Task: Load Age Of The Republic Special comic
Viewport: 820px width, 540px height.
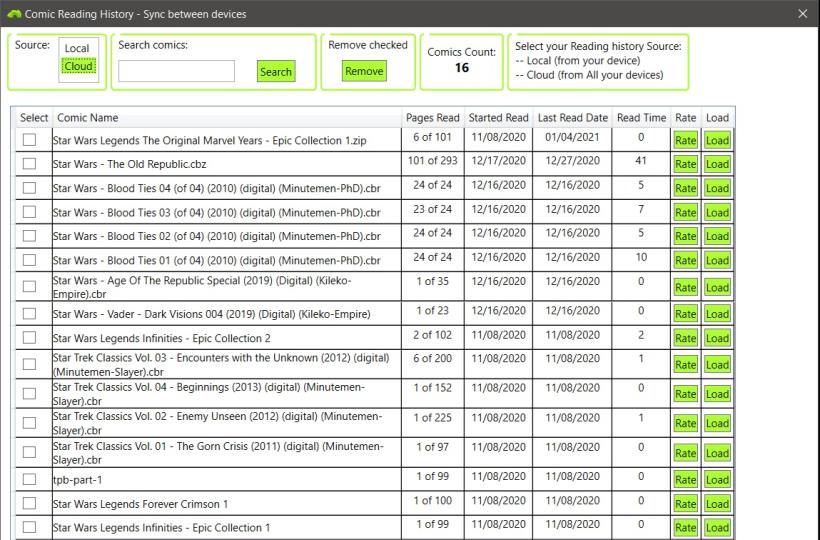Action: tap(717, 288)
